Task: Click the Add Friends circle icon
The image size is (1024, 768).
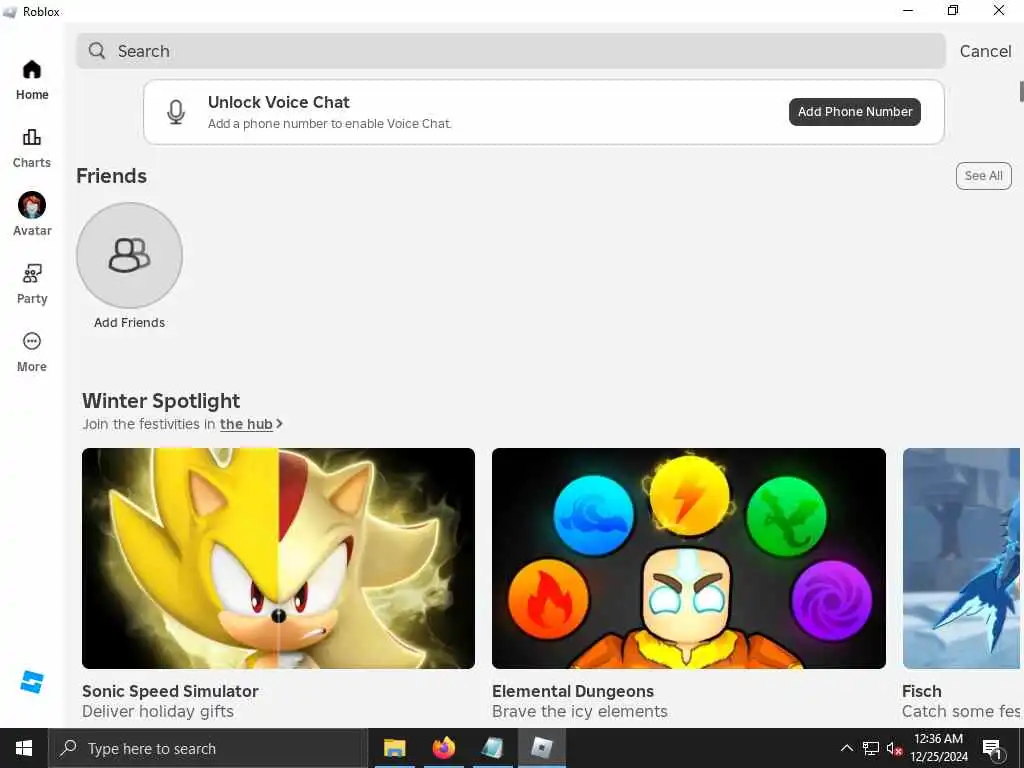Action: tap(129, 255)
